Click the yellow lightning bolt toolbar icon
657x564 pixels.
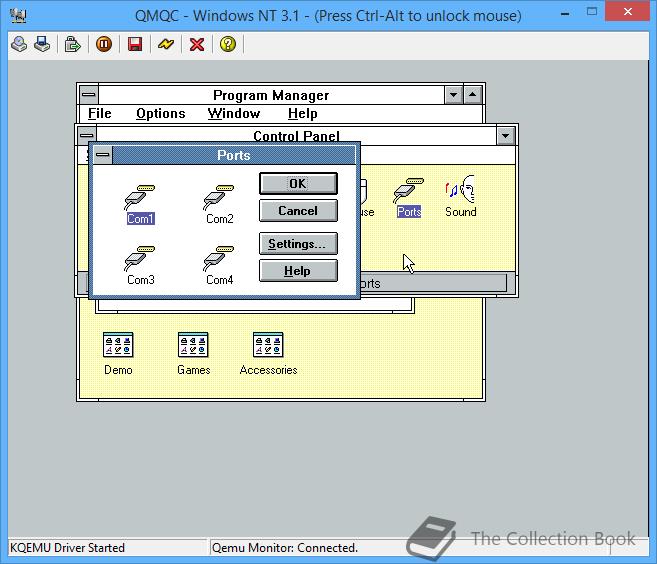pyautogui.click(x=166, y=44)
